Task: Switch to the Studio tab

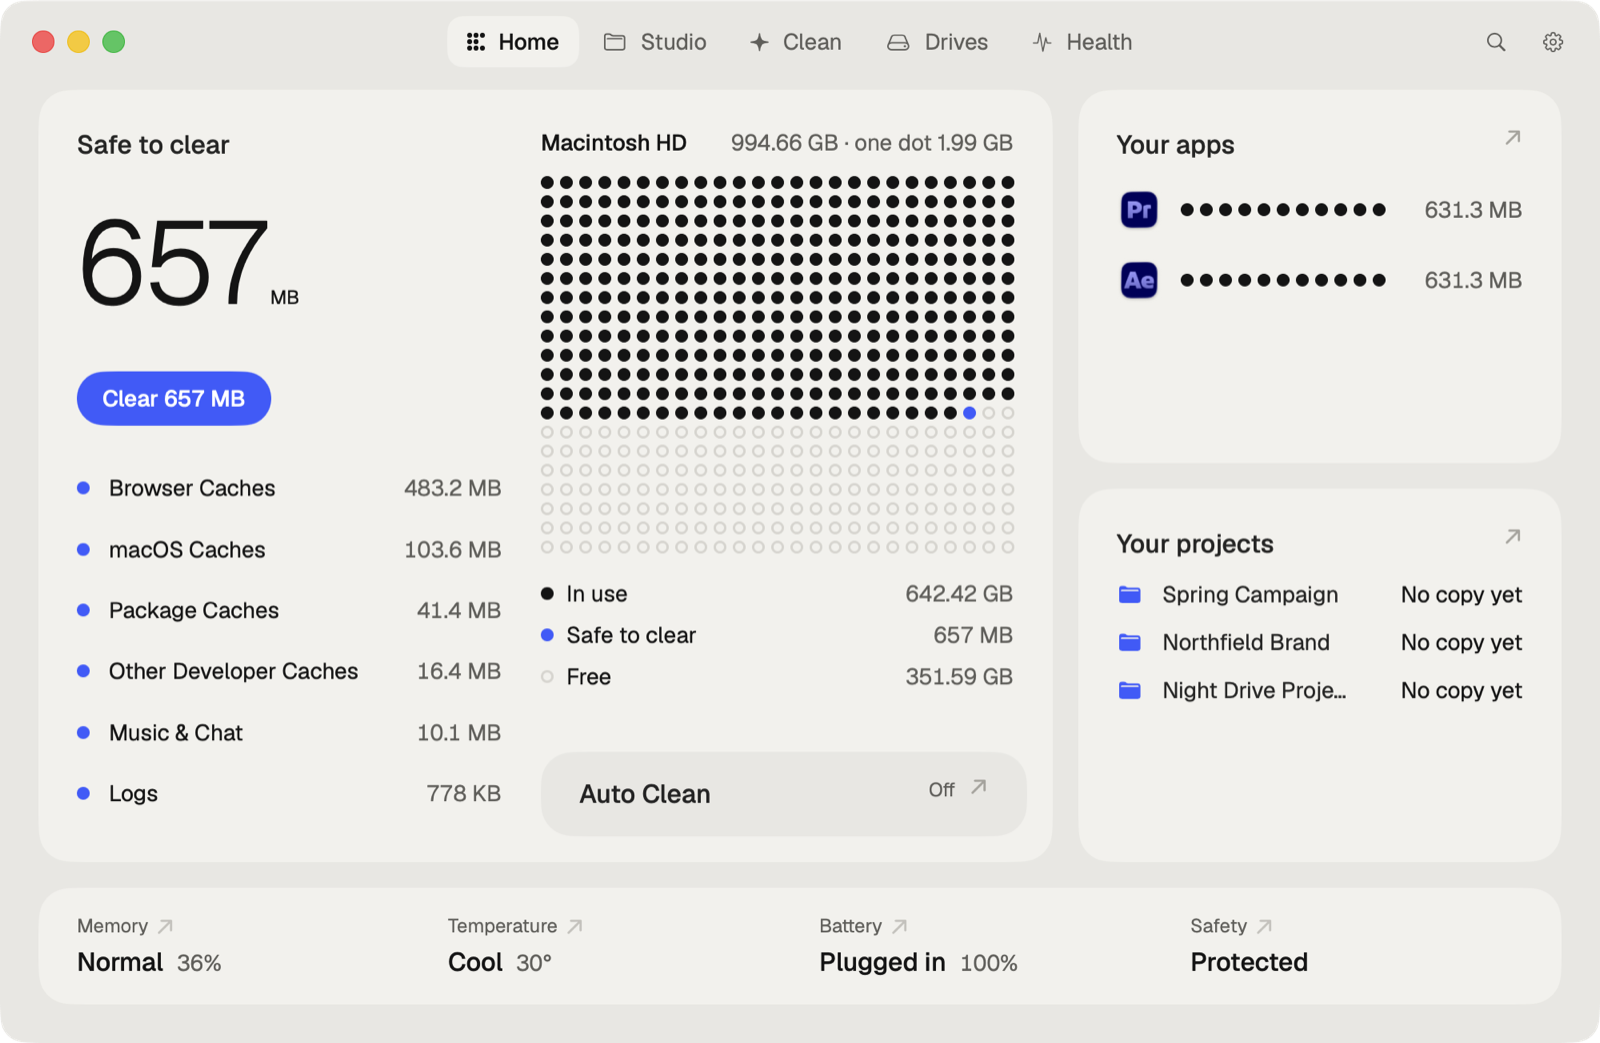Action: pos(655,42)
